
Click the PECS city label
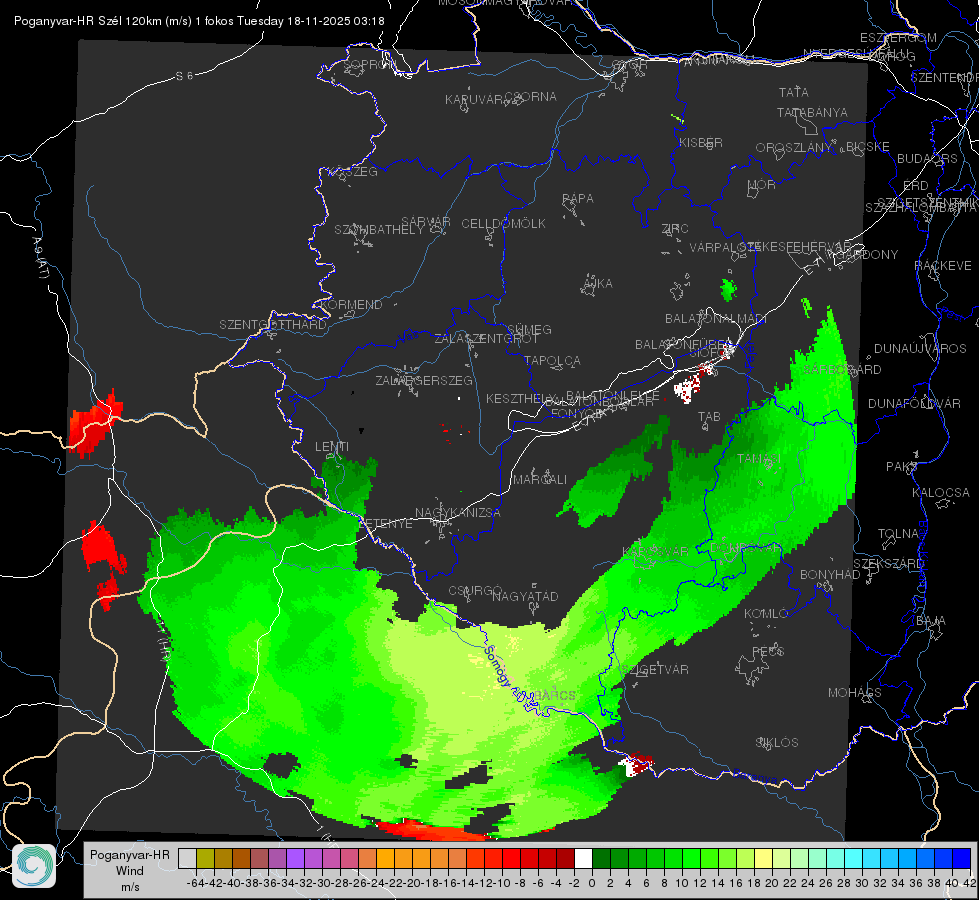pyautogui.click(x=768, y=651)
